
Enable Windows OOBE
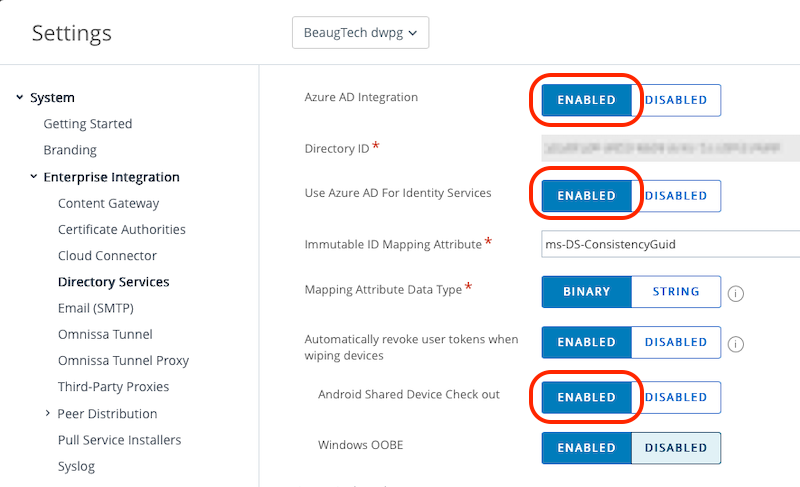pos(586,448)
